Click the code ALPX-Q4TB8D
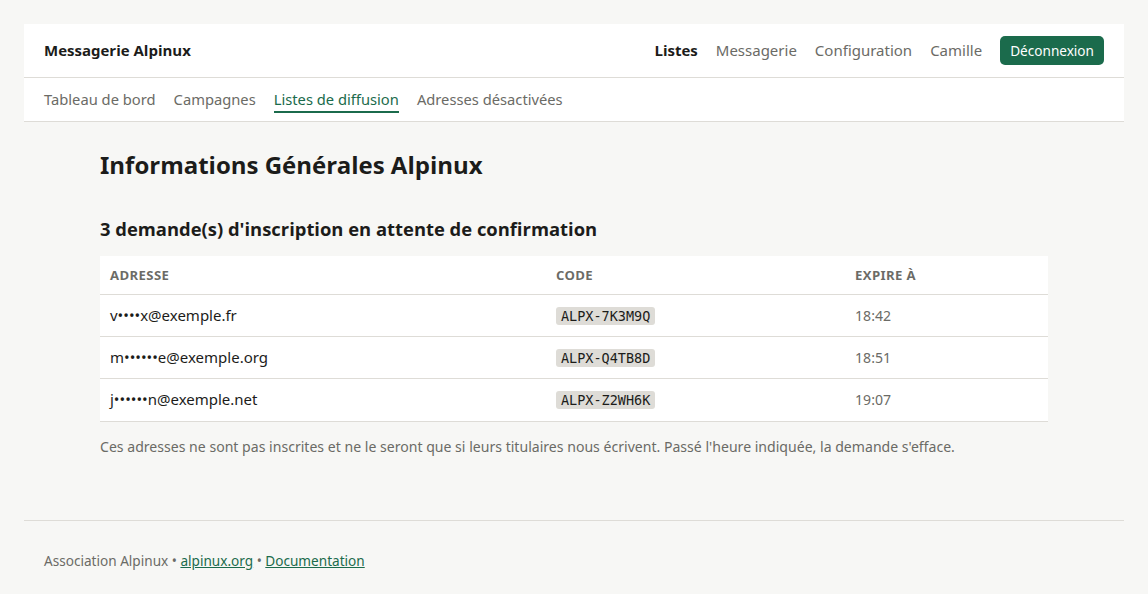The image size is (1148, 594). [x=605, y=358]
